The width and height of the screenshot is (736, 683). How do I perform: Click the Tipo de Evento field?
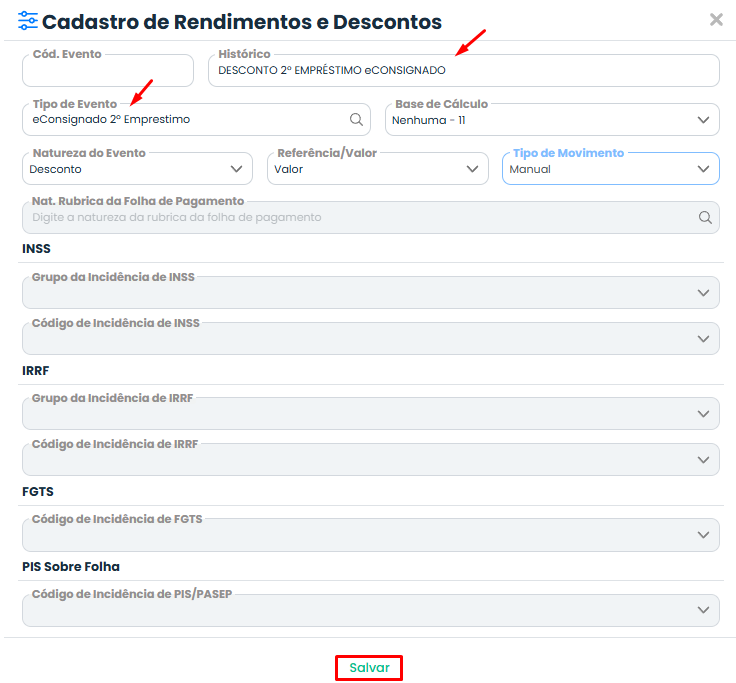point(196,120)
